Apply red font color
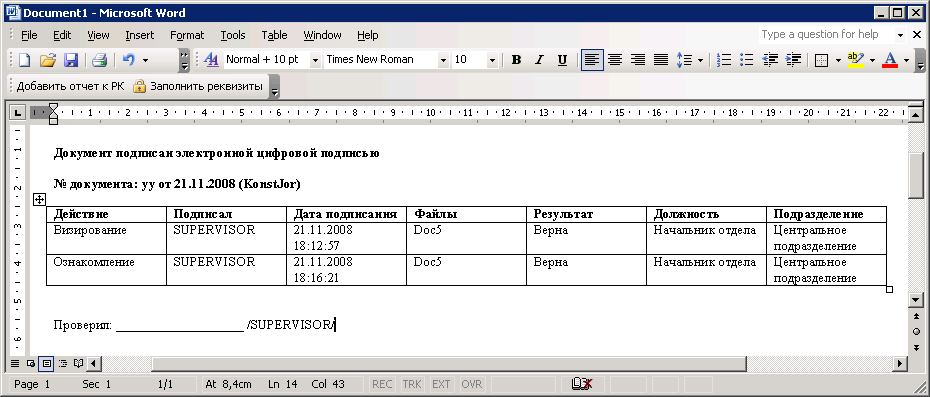Screen dimensions: 930x397 [x=890, y=60]
